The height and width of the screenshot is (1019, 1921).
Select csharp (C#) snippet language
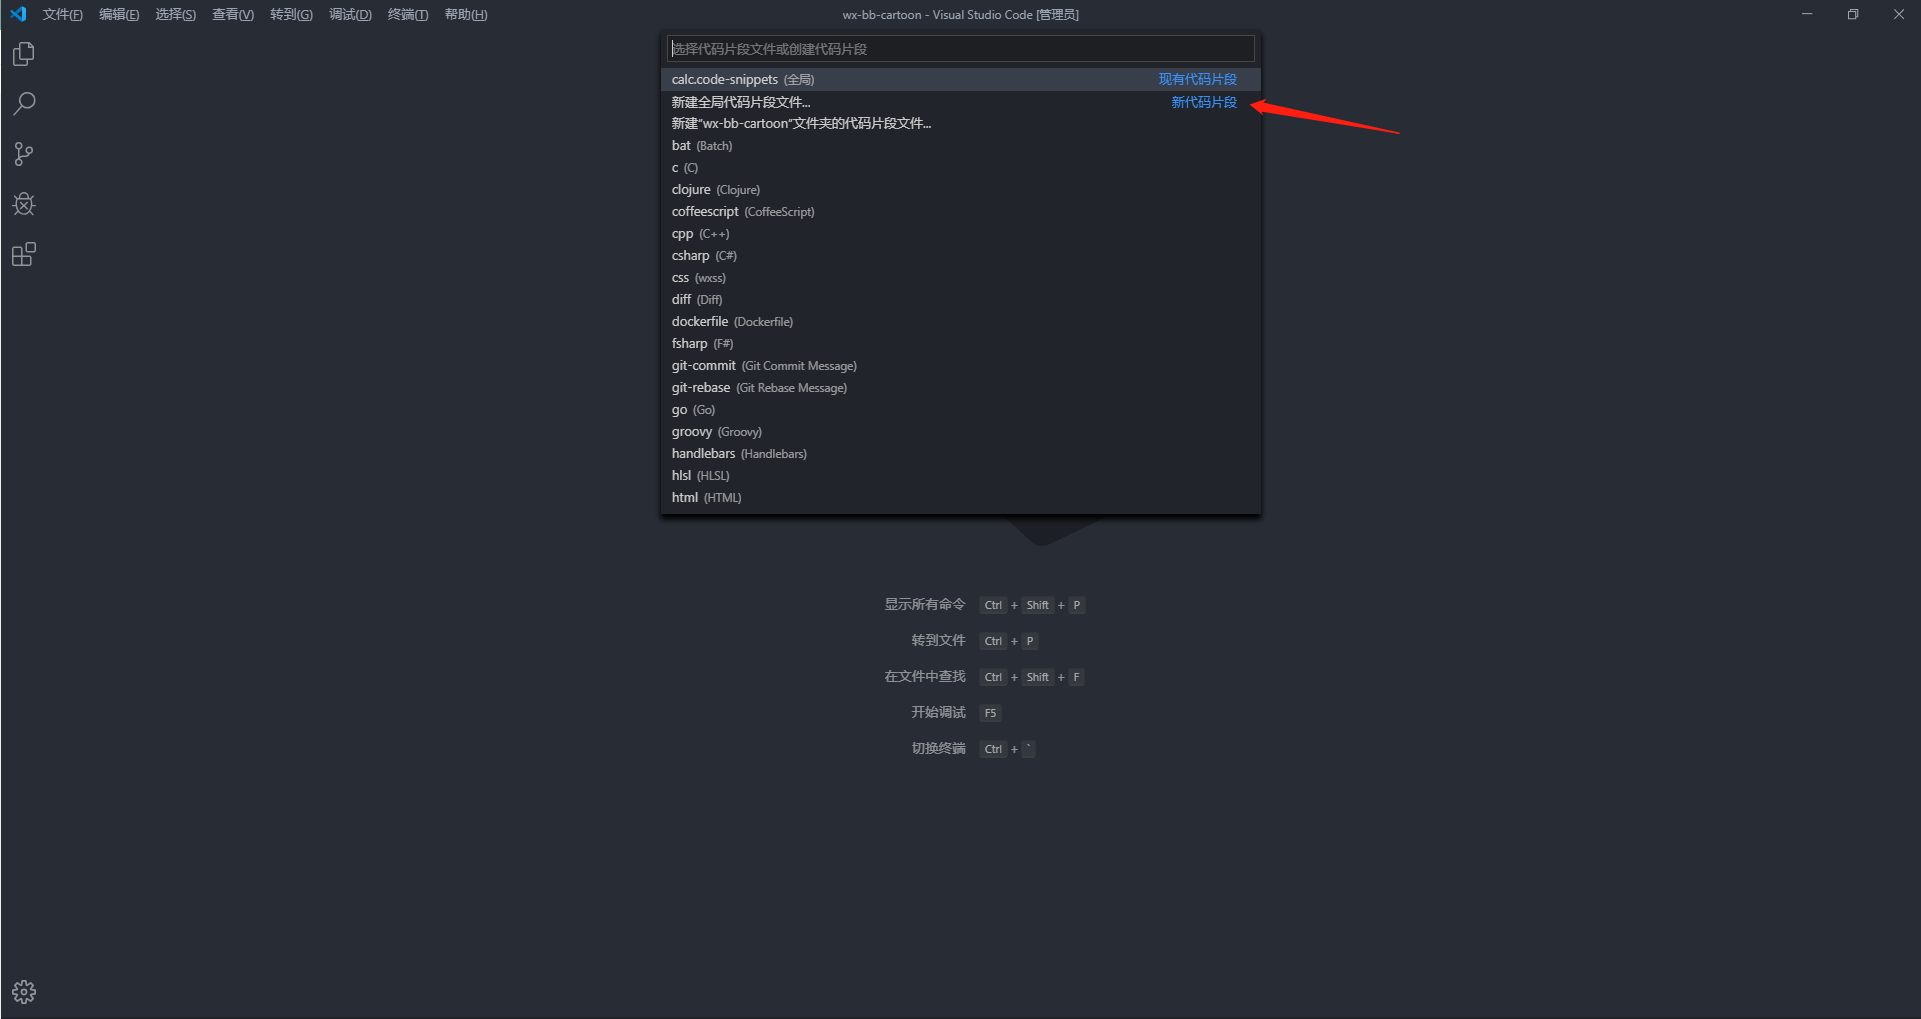961,256
